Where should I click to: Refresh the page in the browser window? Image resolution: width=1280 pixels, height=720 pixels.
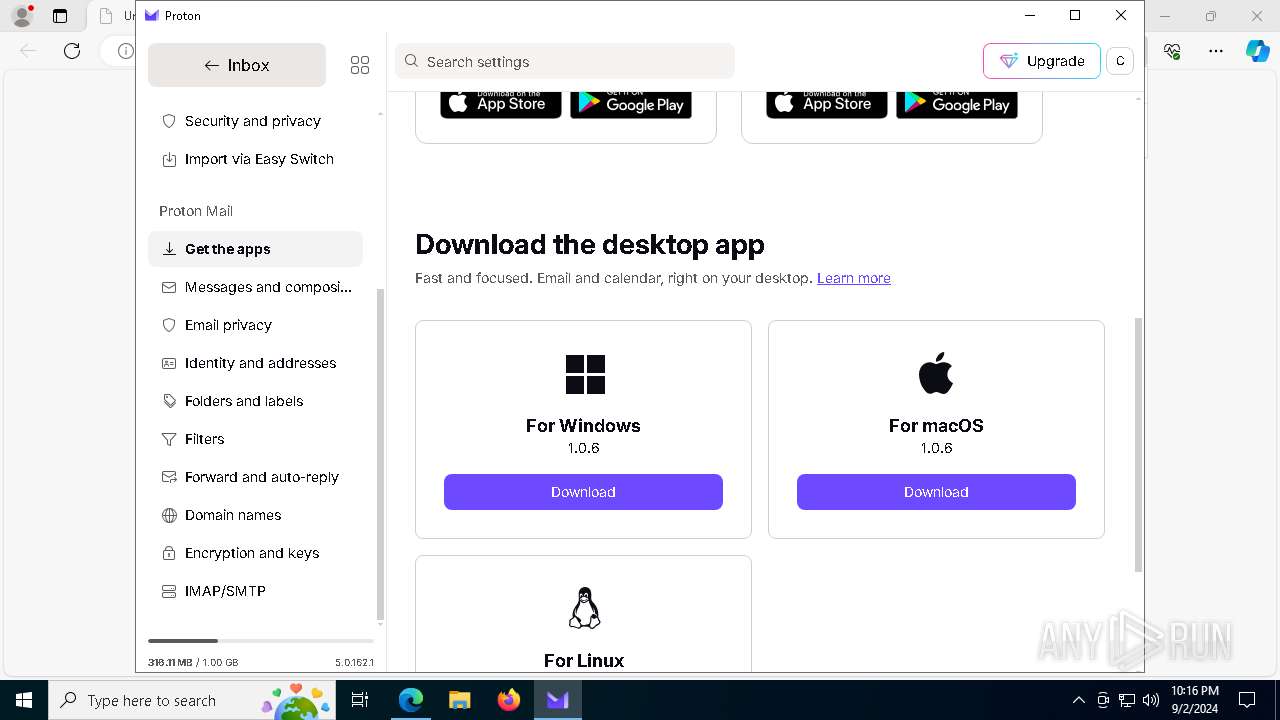(72, 50)
